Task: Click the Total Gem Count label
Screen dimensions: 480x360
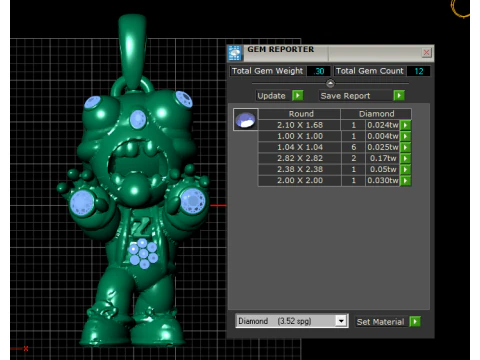Action: point(369,71)
